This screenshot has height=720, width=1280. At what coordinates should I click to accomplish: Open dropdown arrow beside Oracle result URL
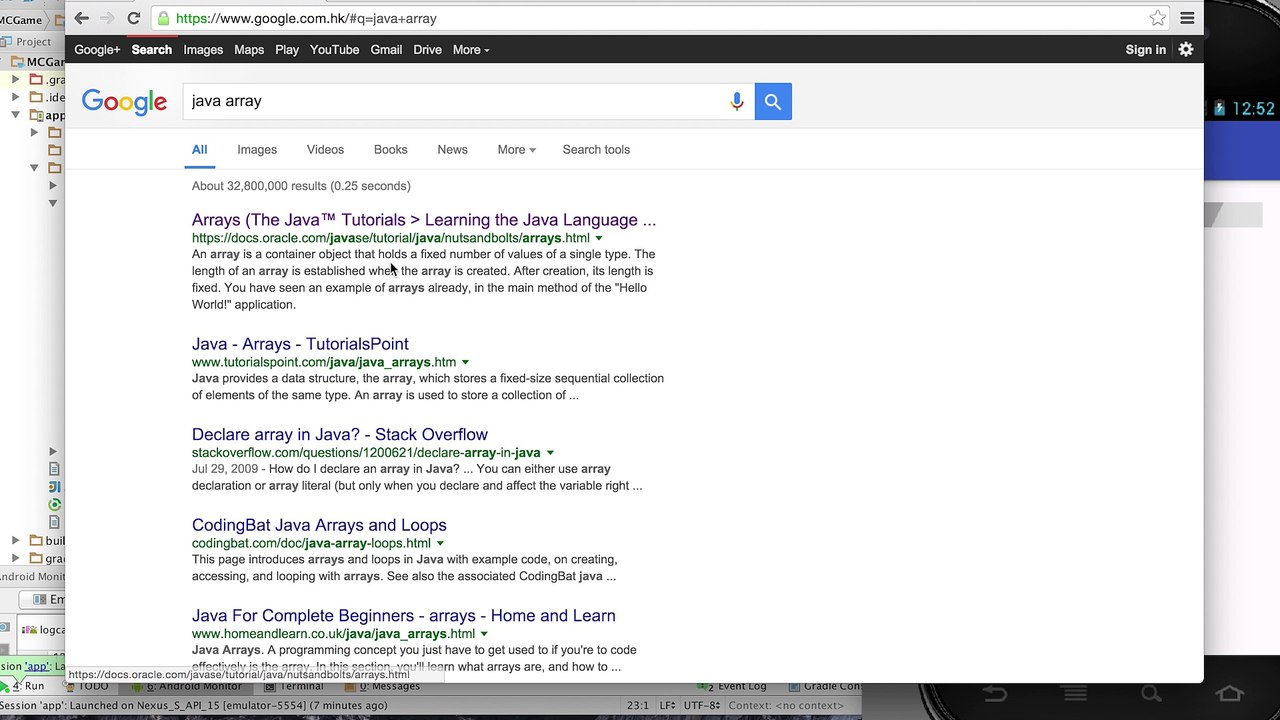coord(599,238)
